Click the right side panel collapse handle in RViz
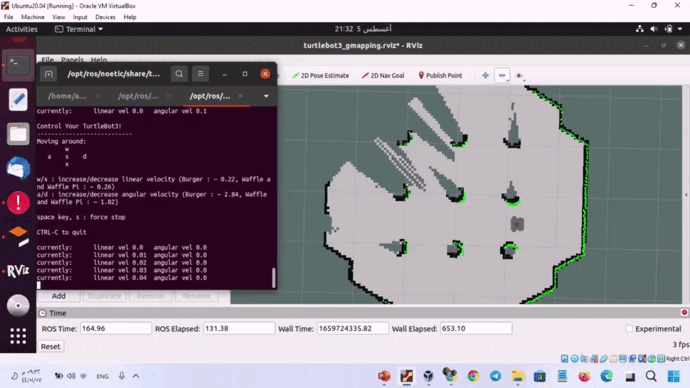 [x=686, y=195]
